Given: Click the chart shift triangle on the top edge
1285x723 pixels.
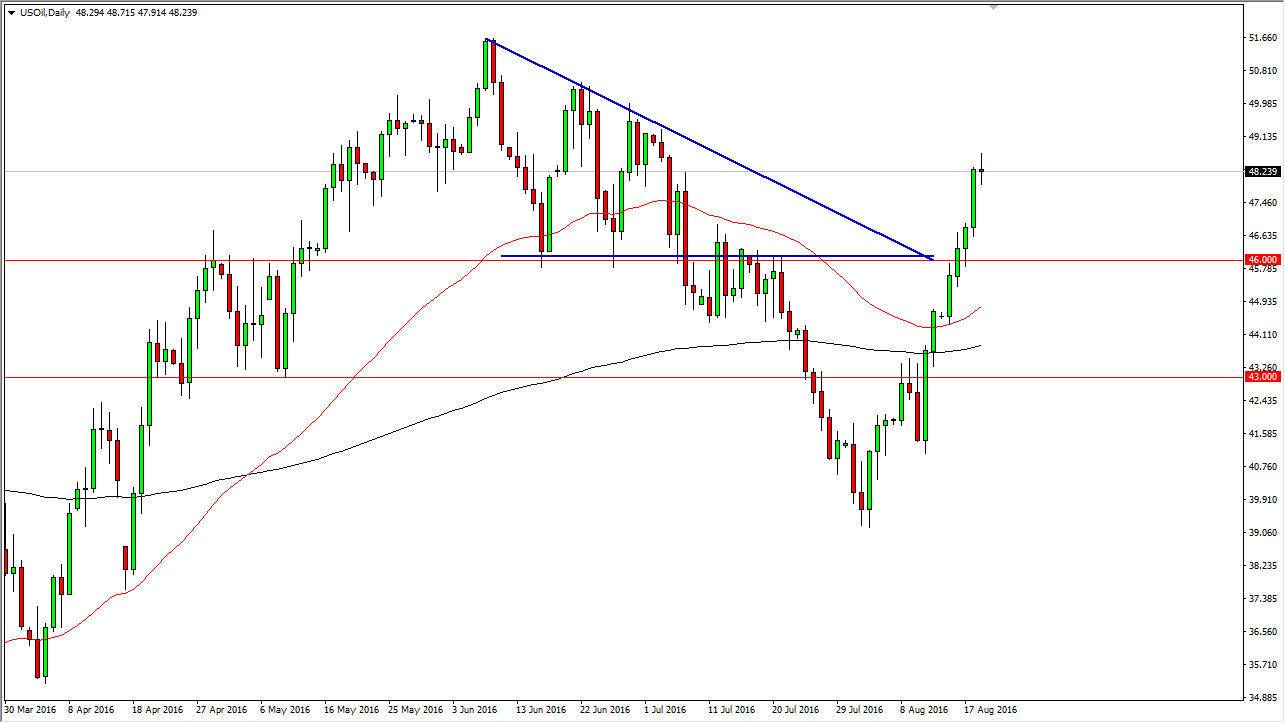Looking at the screenshot, I should 993,7.
